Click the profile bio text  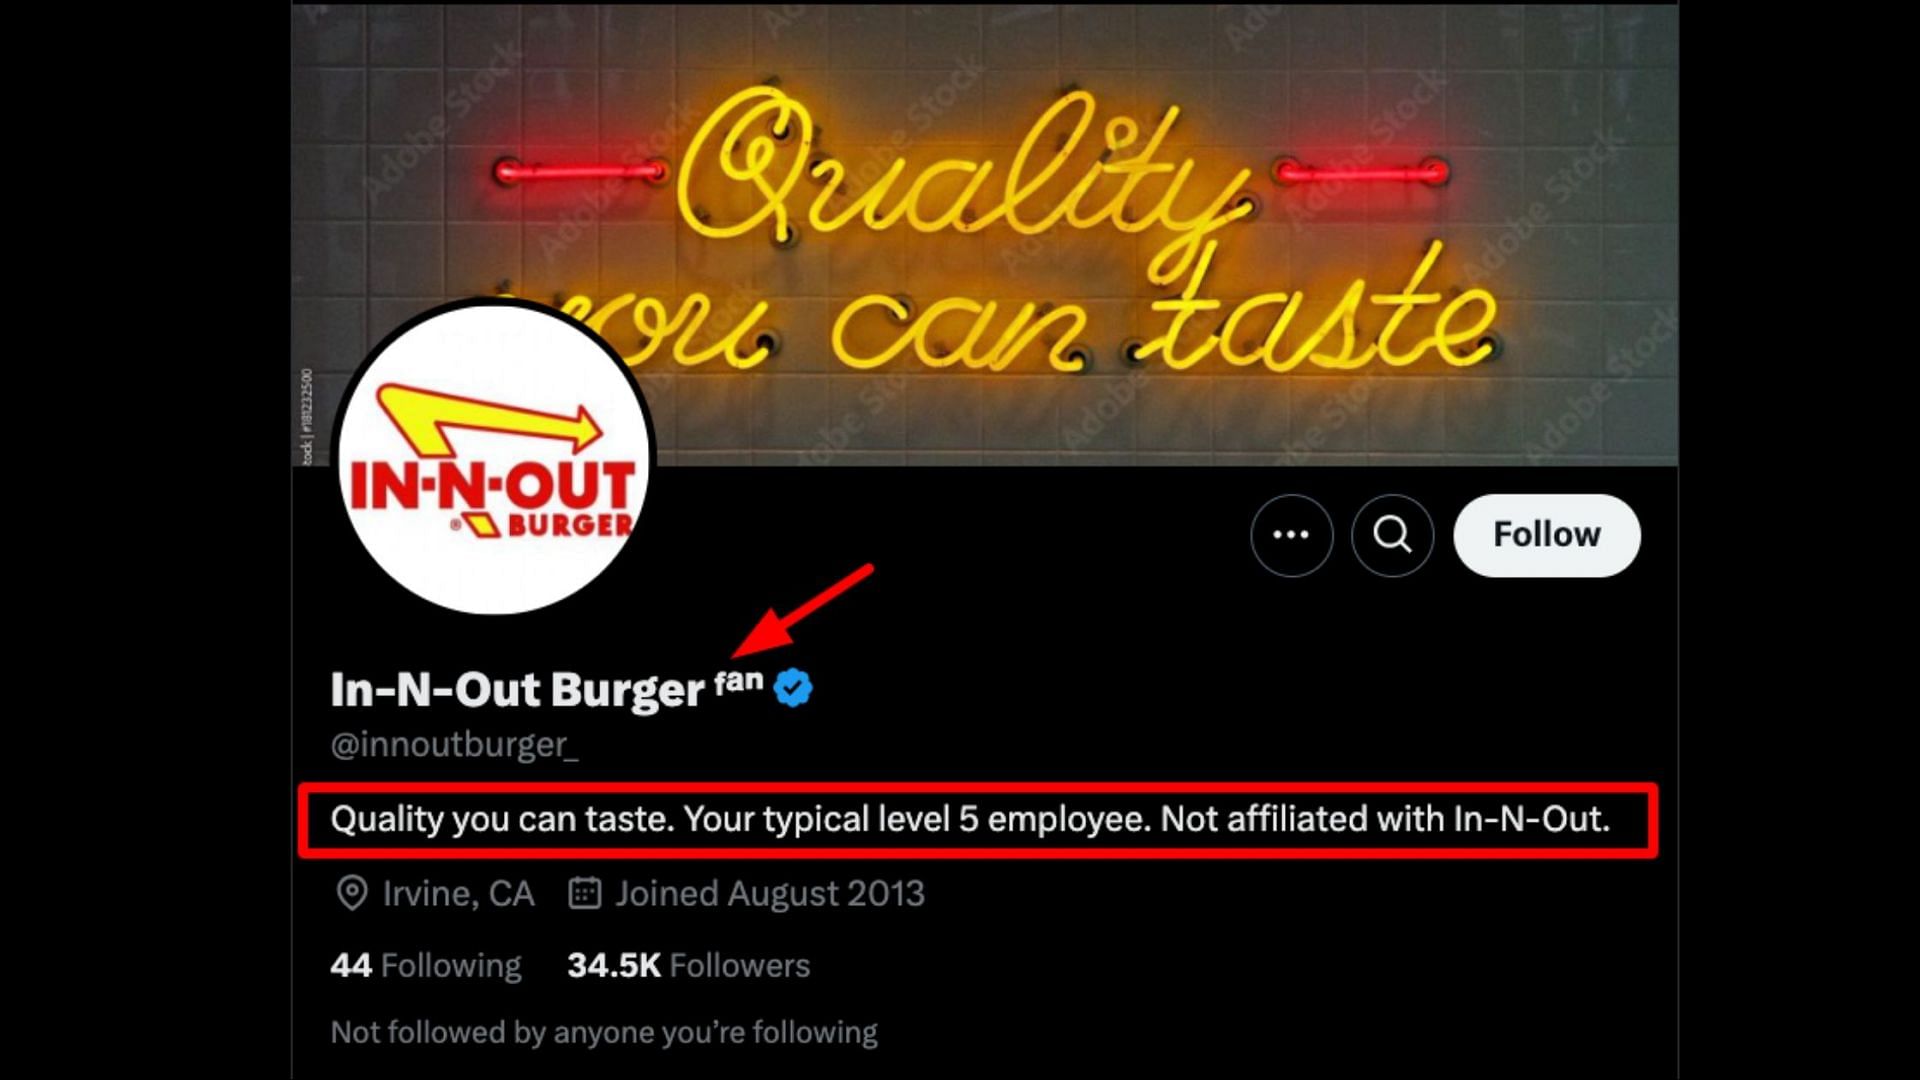(970, 819)
